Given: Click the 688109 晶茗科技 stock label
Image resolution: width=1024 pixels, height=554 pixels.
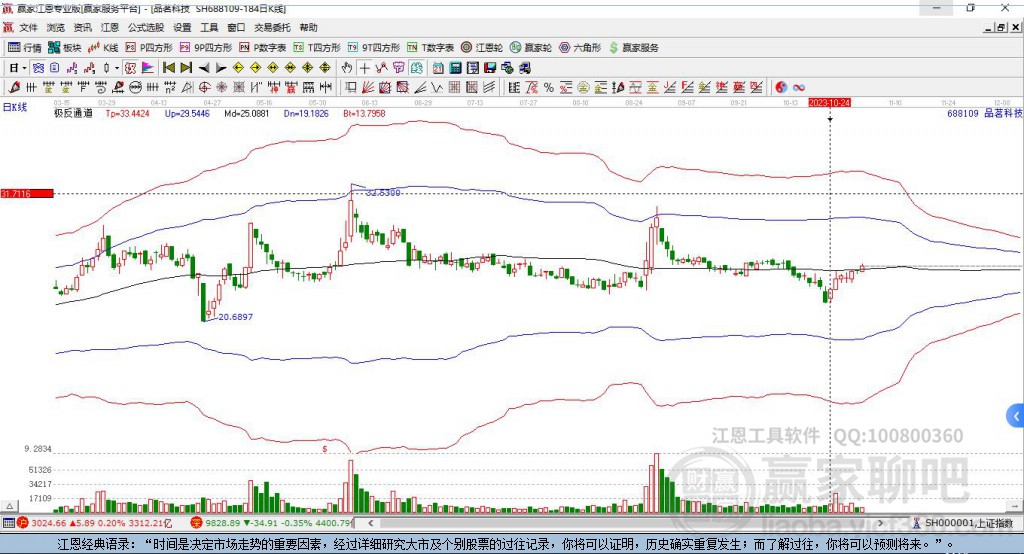Looking at the screenshot, I should point(985,114).
